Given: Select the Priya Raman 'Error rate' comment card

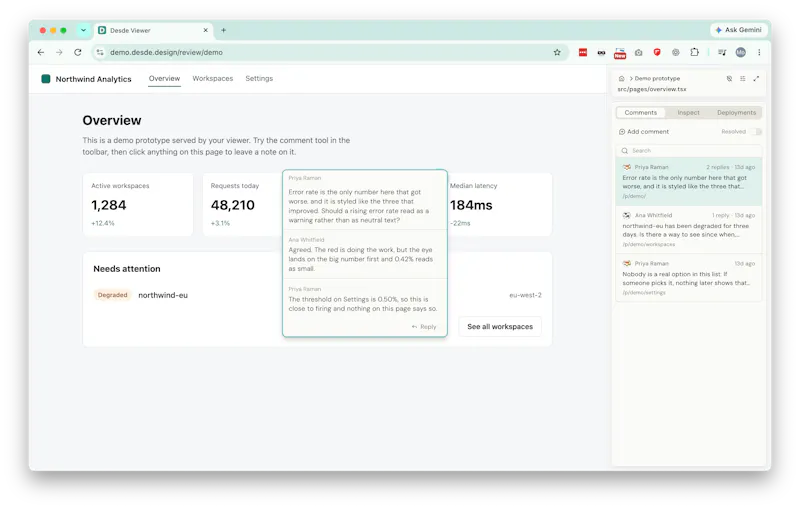Looking at the screenshot, I should (689, 182).
